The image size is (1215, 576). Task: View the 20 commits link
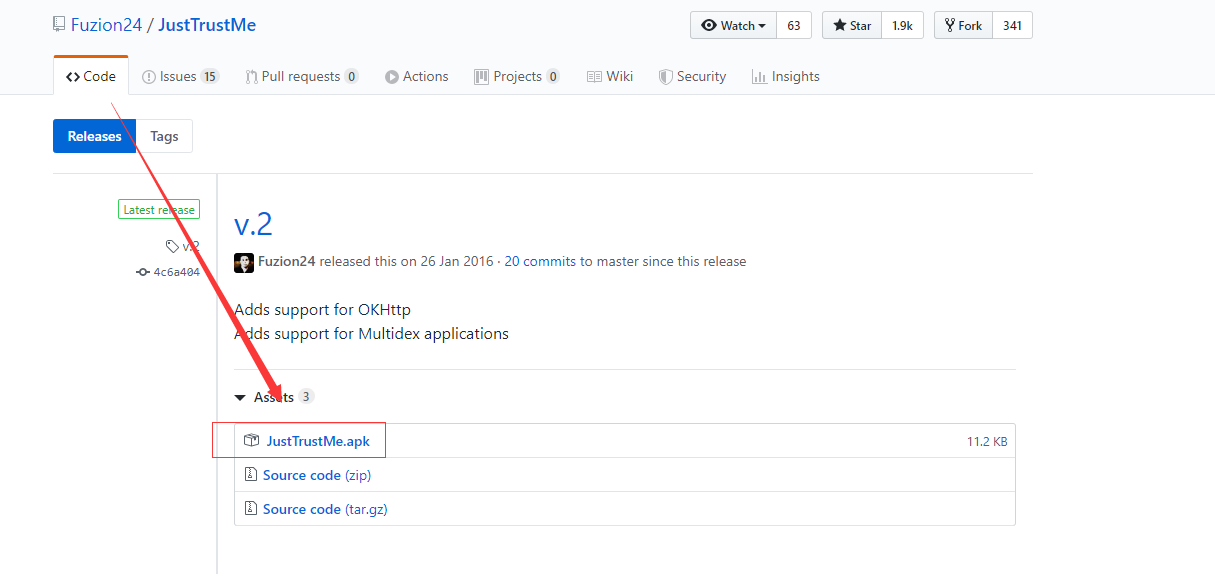[x=540, y=262]
